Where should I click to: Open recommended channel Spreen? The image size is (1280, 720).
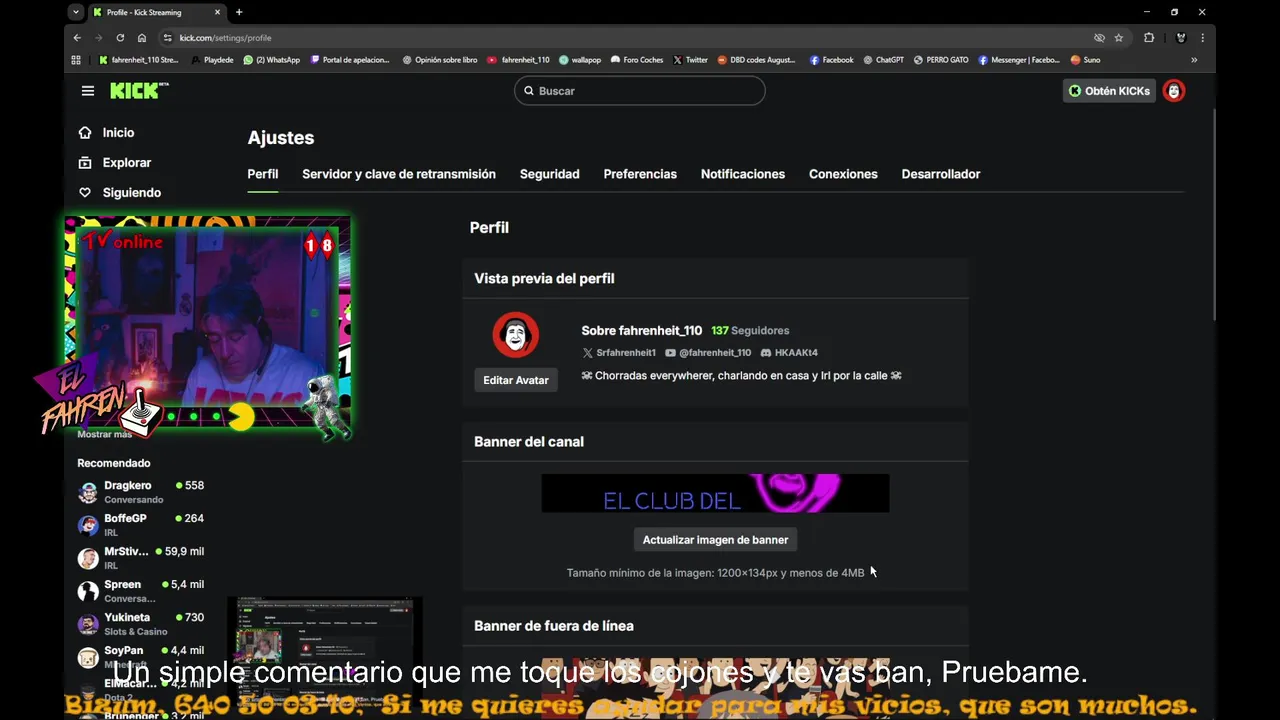[x=141, y=591]
